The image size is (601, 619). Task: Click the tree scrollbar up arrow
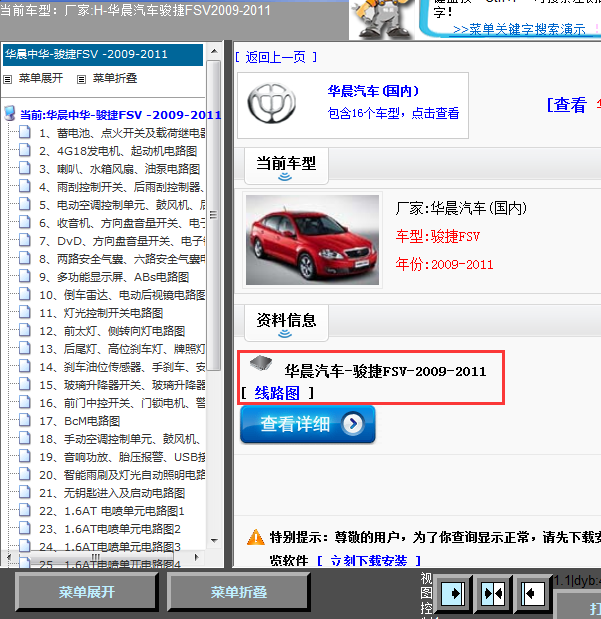214,51
